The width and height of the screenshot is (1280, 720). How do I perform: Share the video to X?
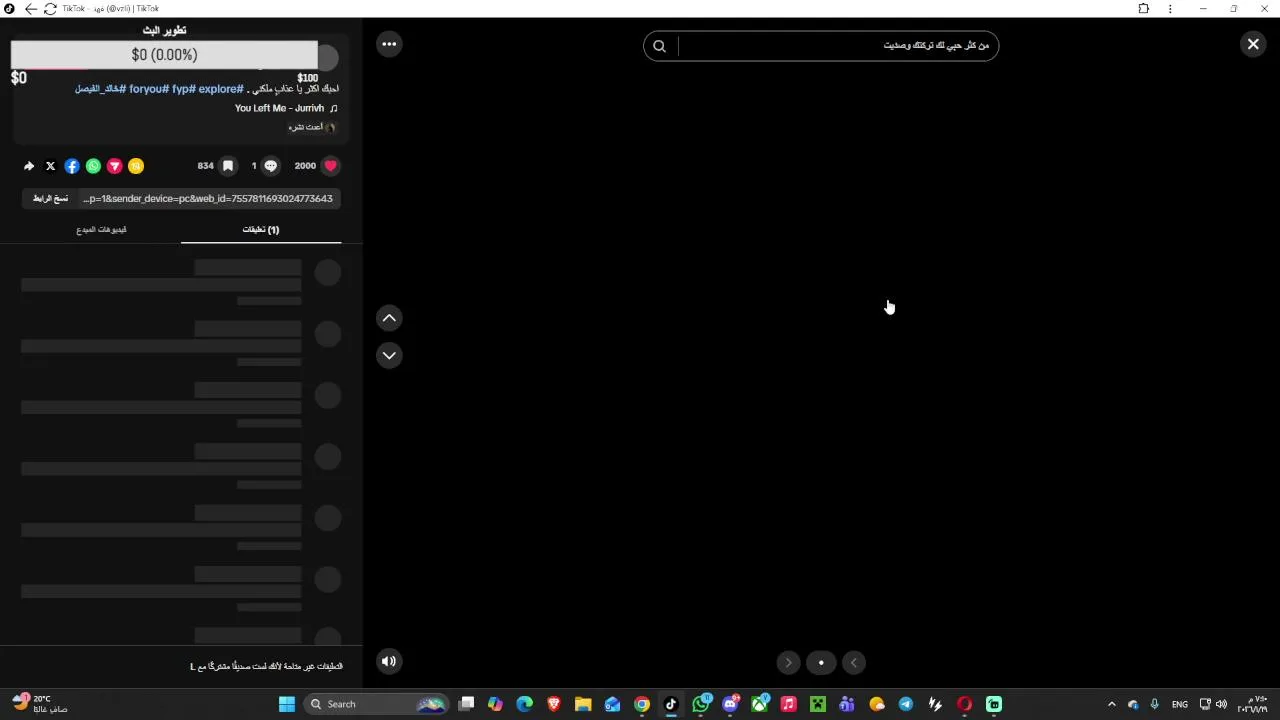(x=50, y=166)
